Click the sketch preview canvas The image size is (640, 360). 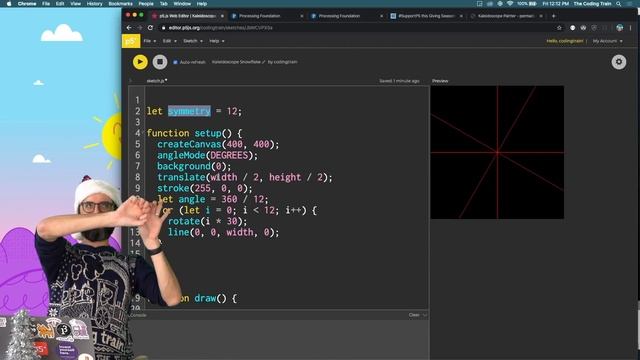coord(497,152)
